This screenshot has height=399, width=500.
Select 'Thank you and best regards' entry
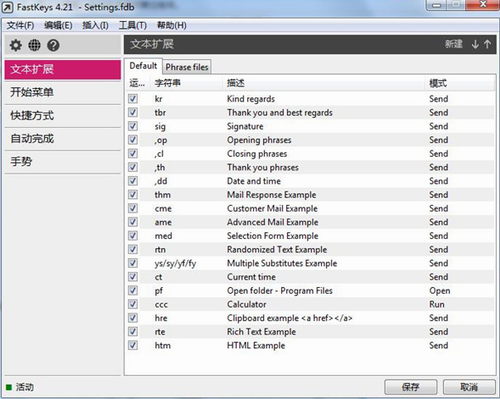tap(311, 112)
